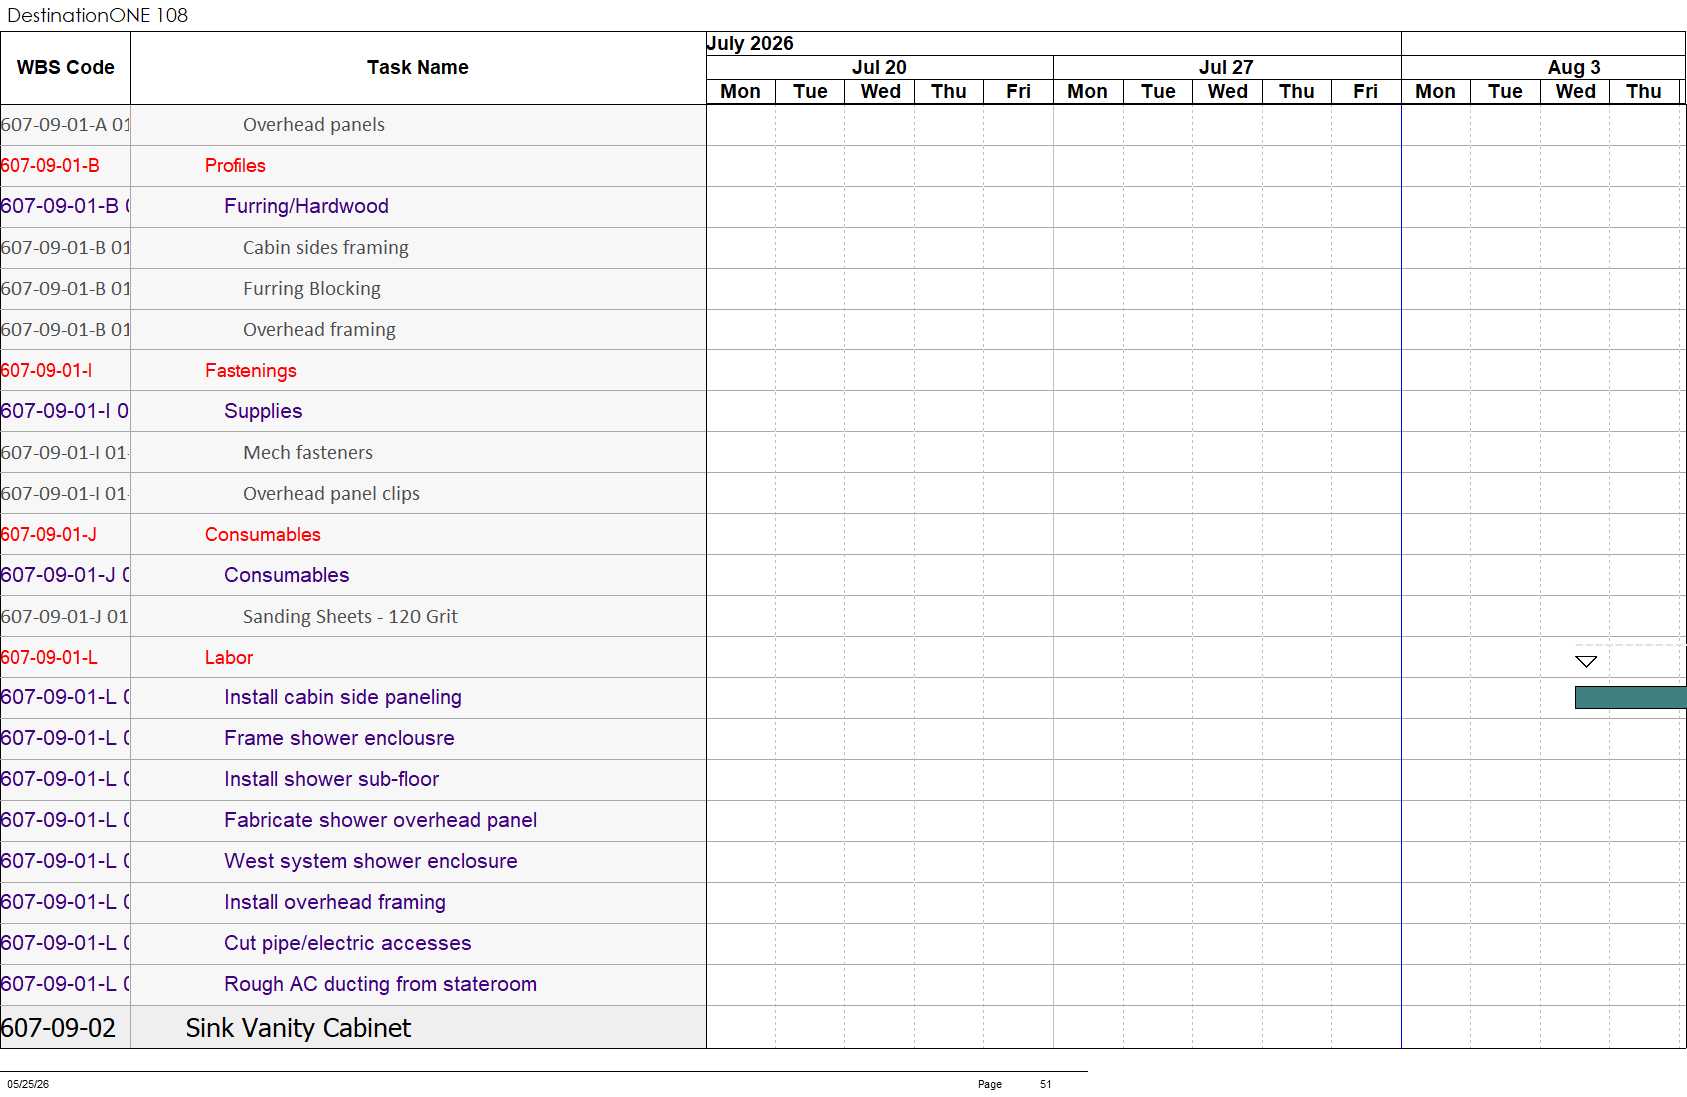Click Wed under the Aug 3 week
The width and height of the screenshot is (1687, 1097).
tap(1575, 91)
